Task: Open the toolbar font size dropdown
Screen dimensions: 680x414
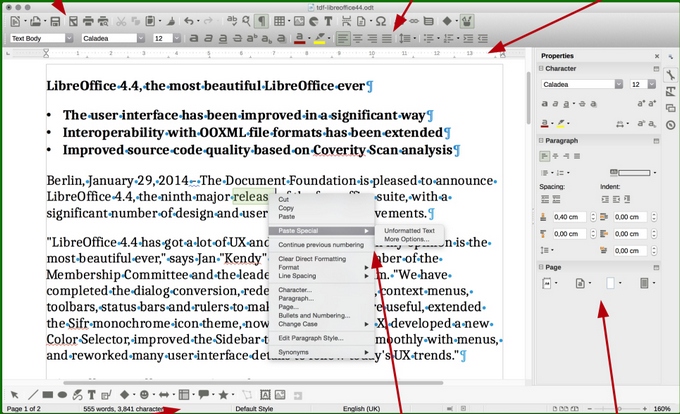Action: coord(177,39)
